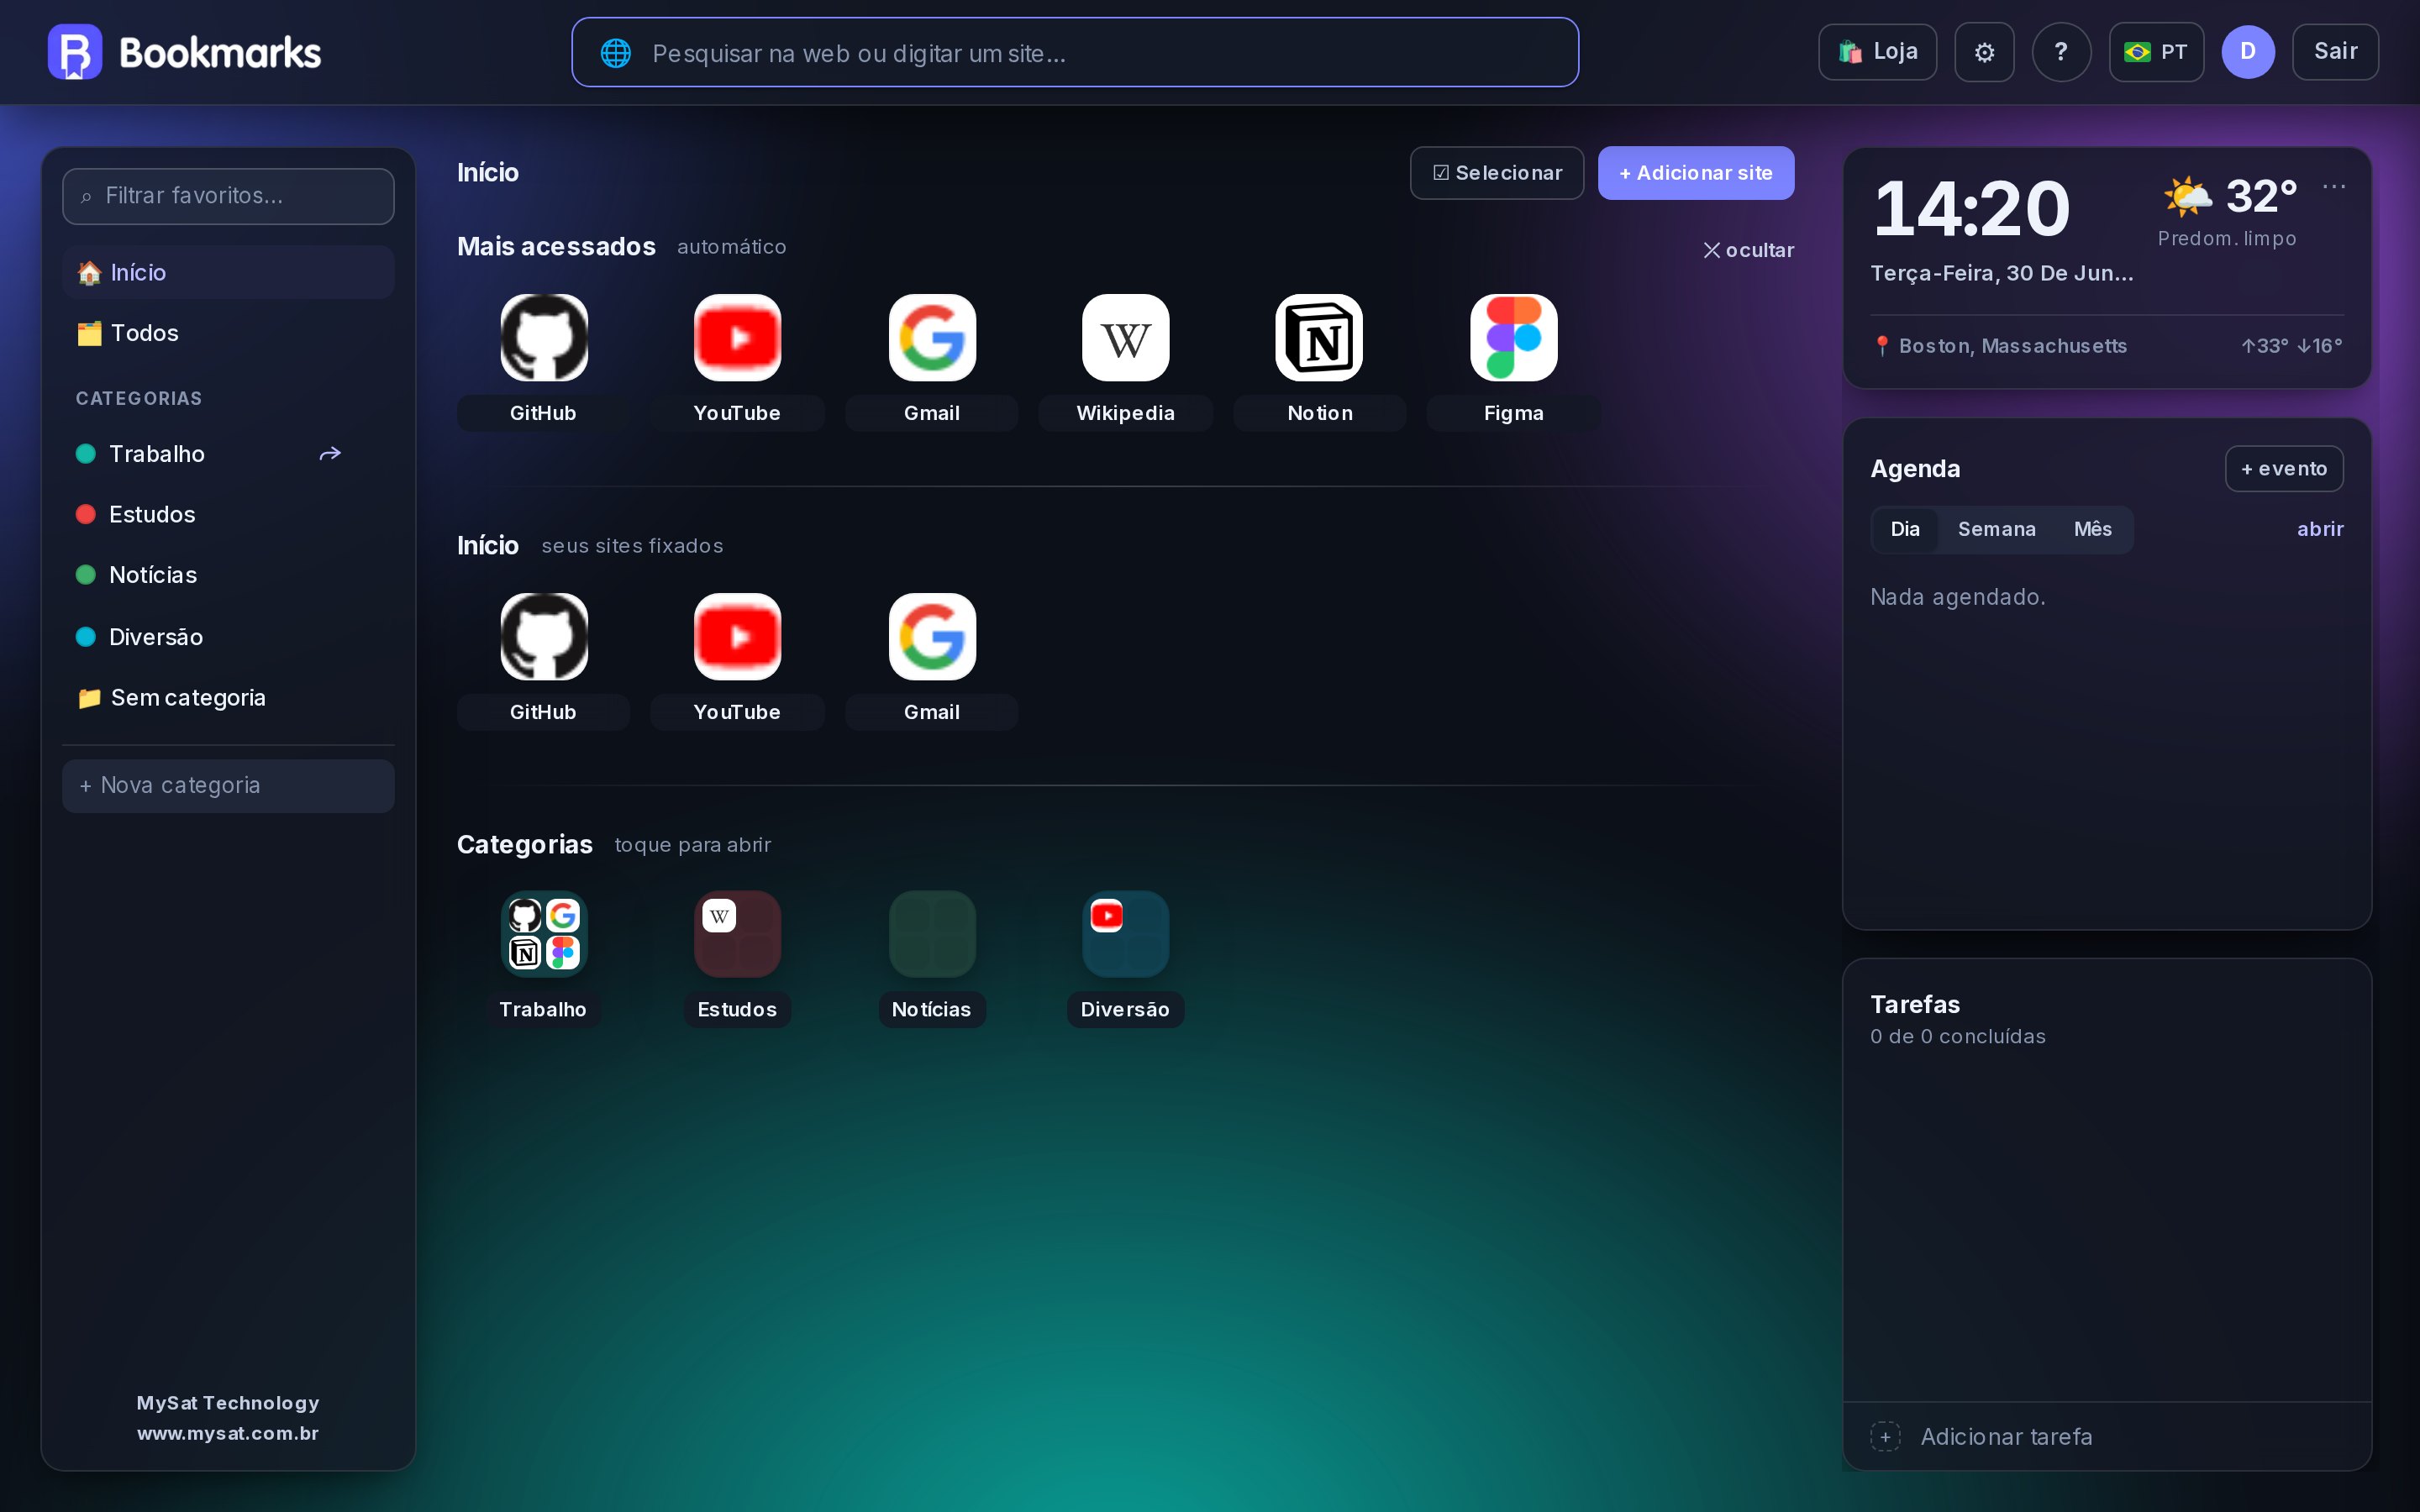This screenshot has width=2420, height=1512.
Task: Click the sun weather icon
Action: (2187, 196)
